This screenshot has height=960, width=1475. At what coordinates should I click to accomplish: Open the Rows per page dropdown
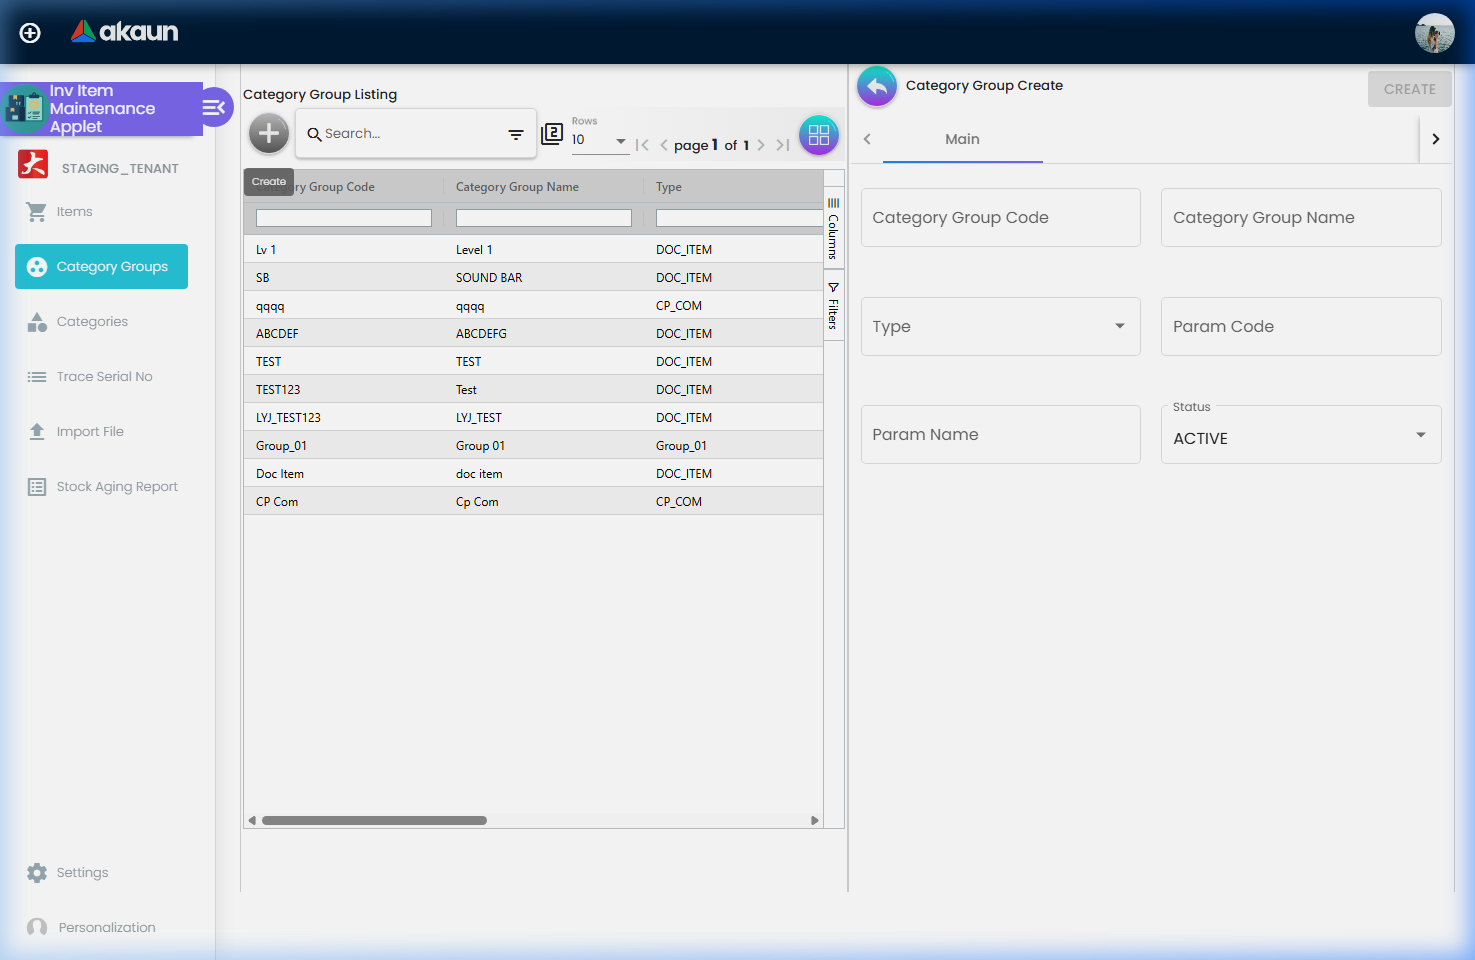click(x=600, y=140)
